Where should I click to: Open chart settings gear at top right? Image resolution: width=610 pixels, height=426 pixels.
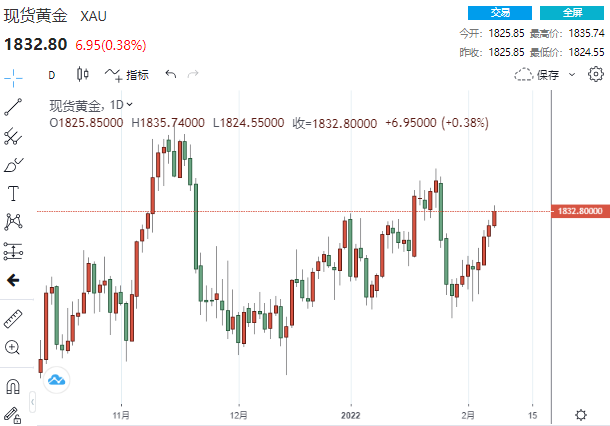[x=596, y=74]
